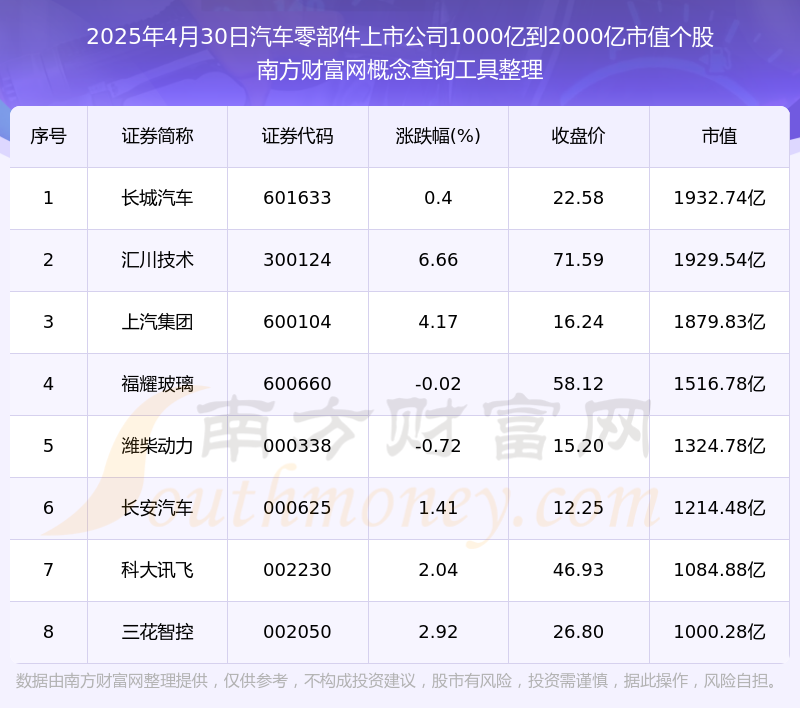
Task: Click serial number 6 in 长安汽车 row
Action: (48, 508)
